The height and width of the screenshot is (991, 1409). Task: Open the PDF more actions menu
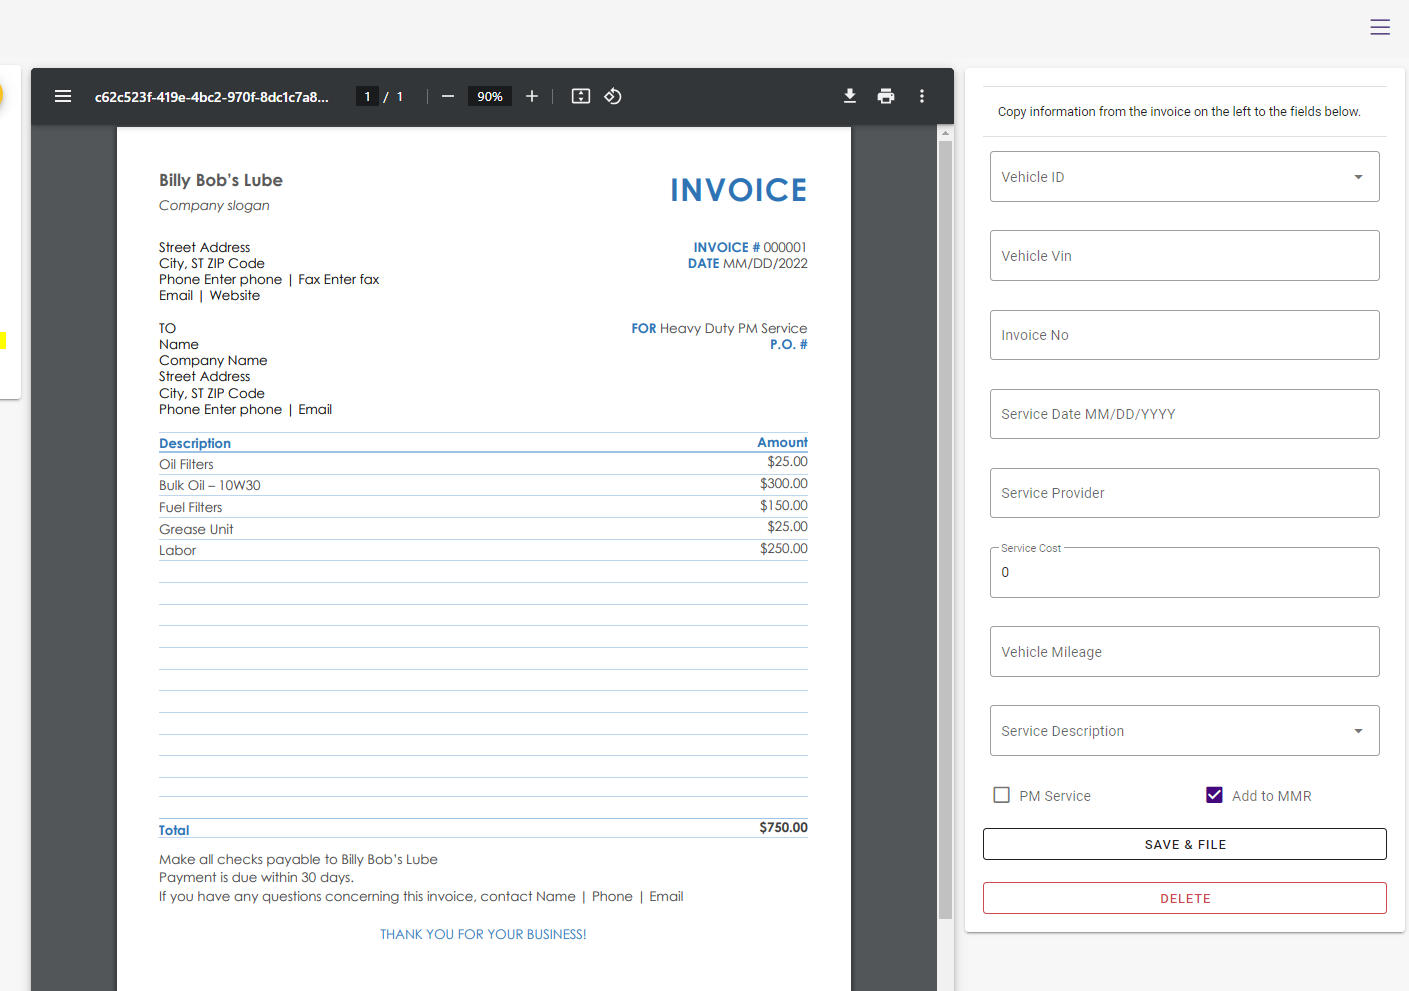(922, 97)
